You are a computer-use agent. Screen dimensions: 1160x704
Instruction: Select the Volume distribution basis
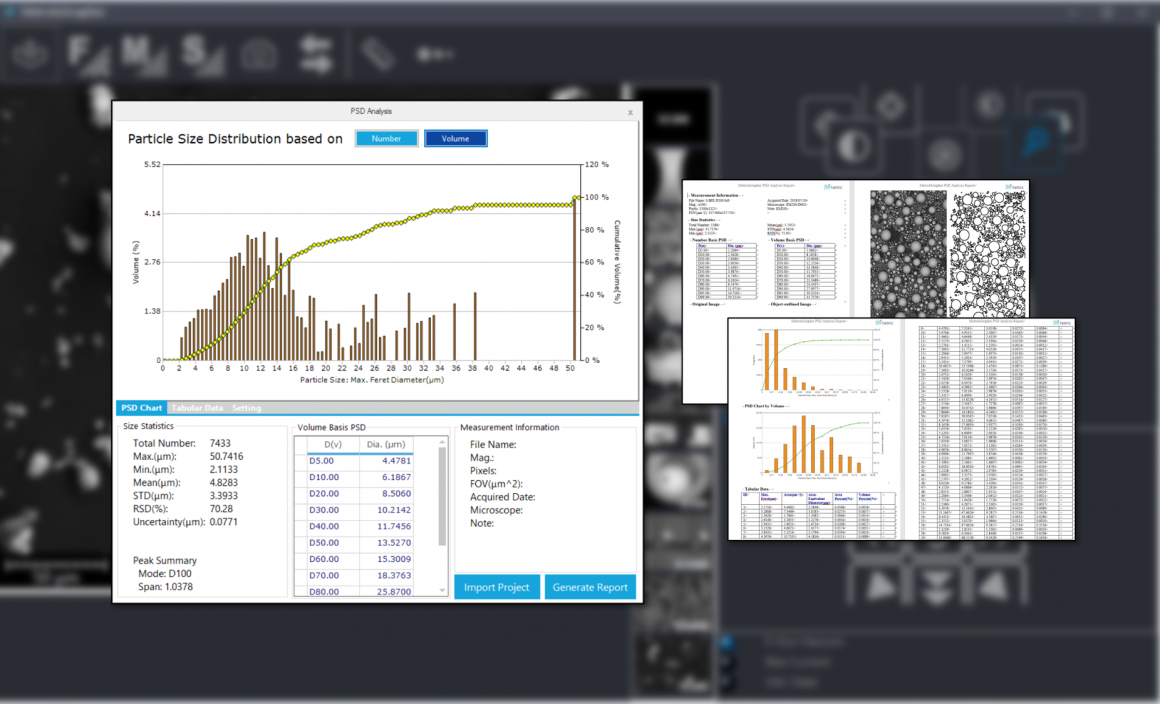point(456,138)
